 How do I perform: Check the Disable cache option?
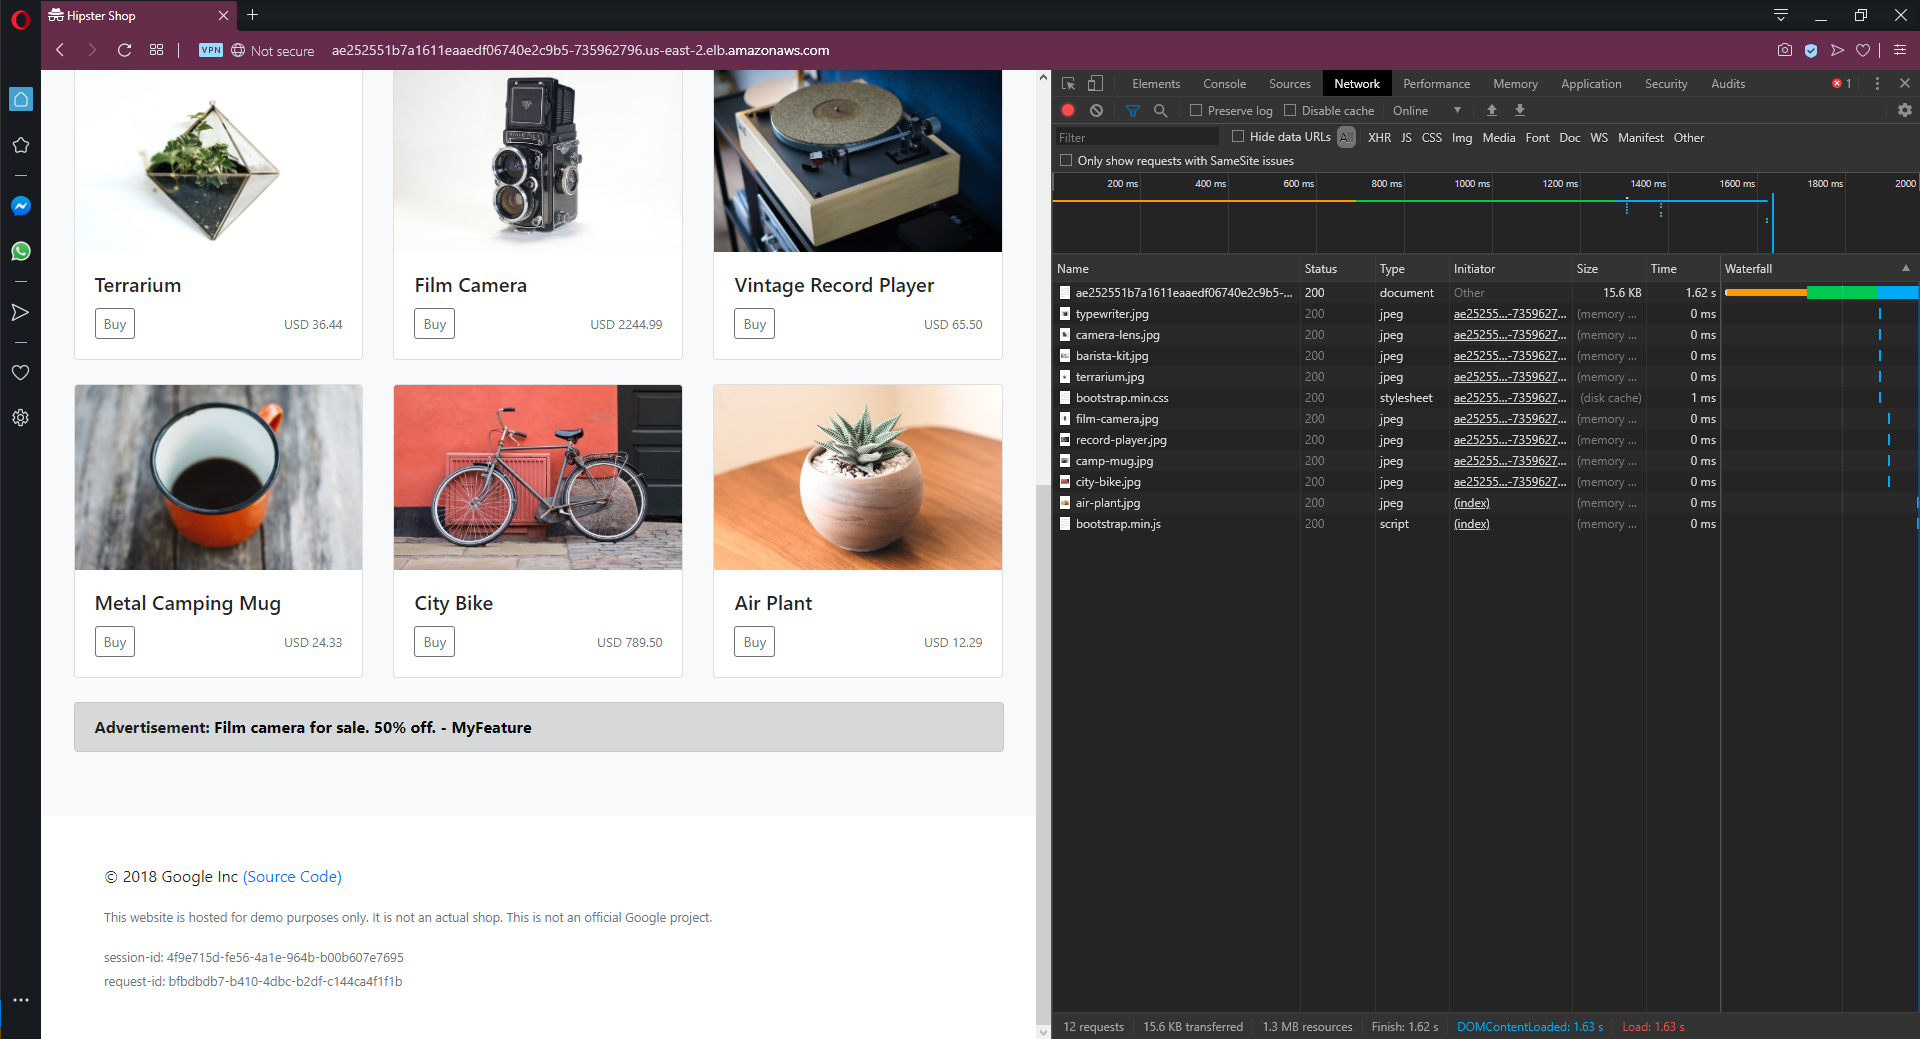click(x=1290, y=111)
